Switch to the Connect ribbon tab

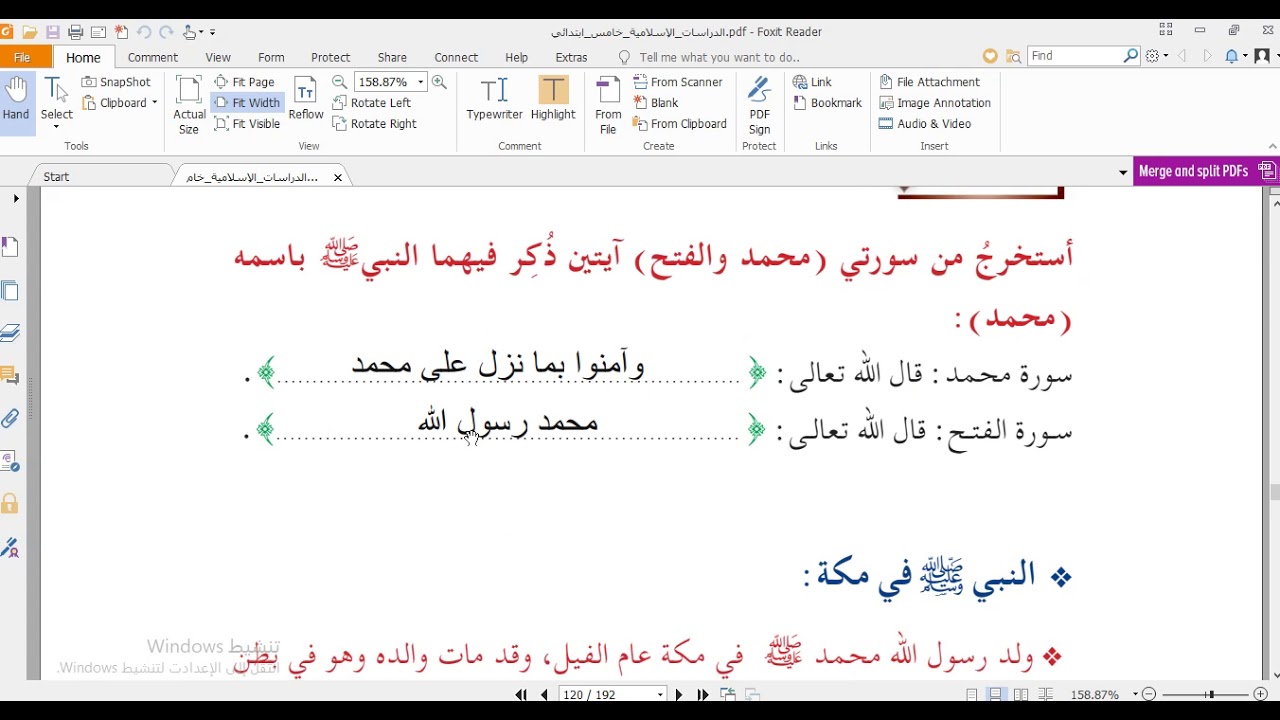click(456, 57)
